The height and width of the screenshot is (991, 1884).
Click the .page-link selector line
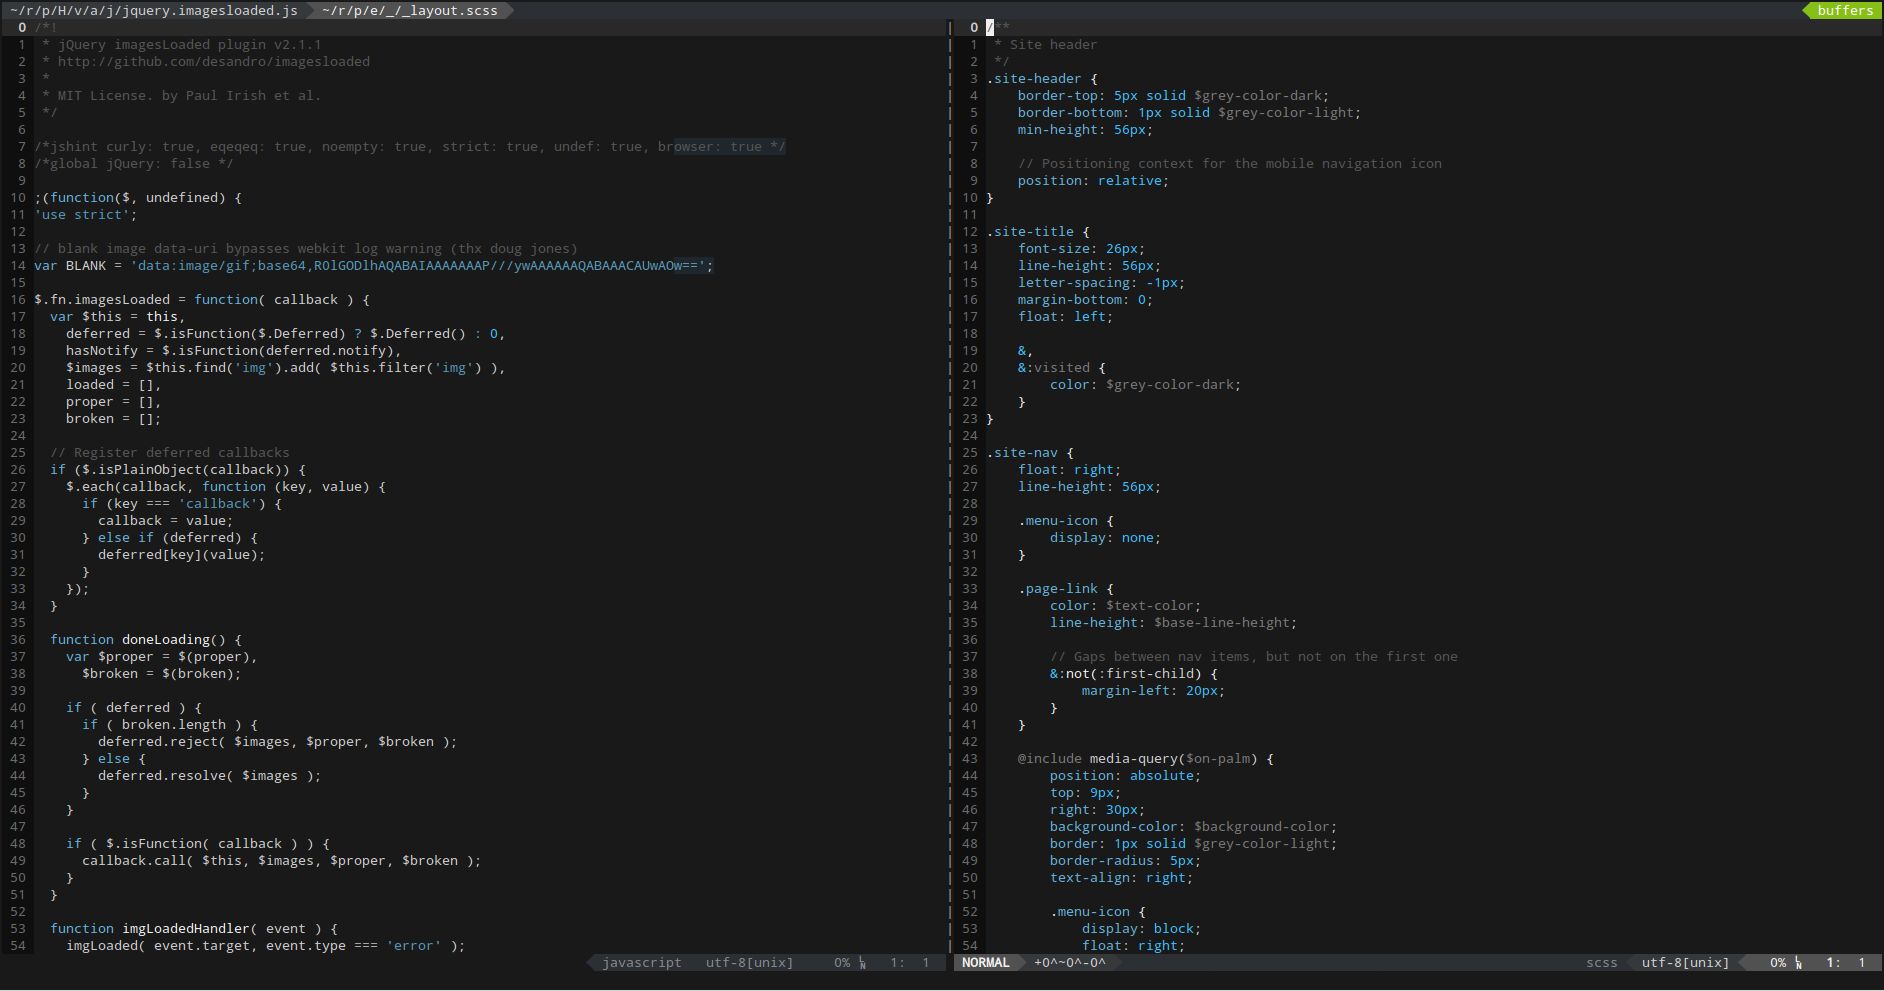click(1066, 588)
